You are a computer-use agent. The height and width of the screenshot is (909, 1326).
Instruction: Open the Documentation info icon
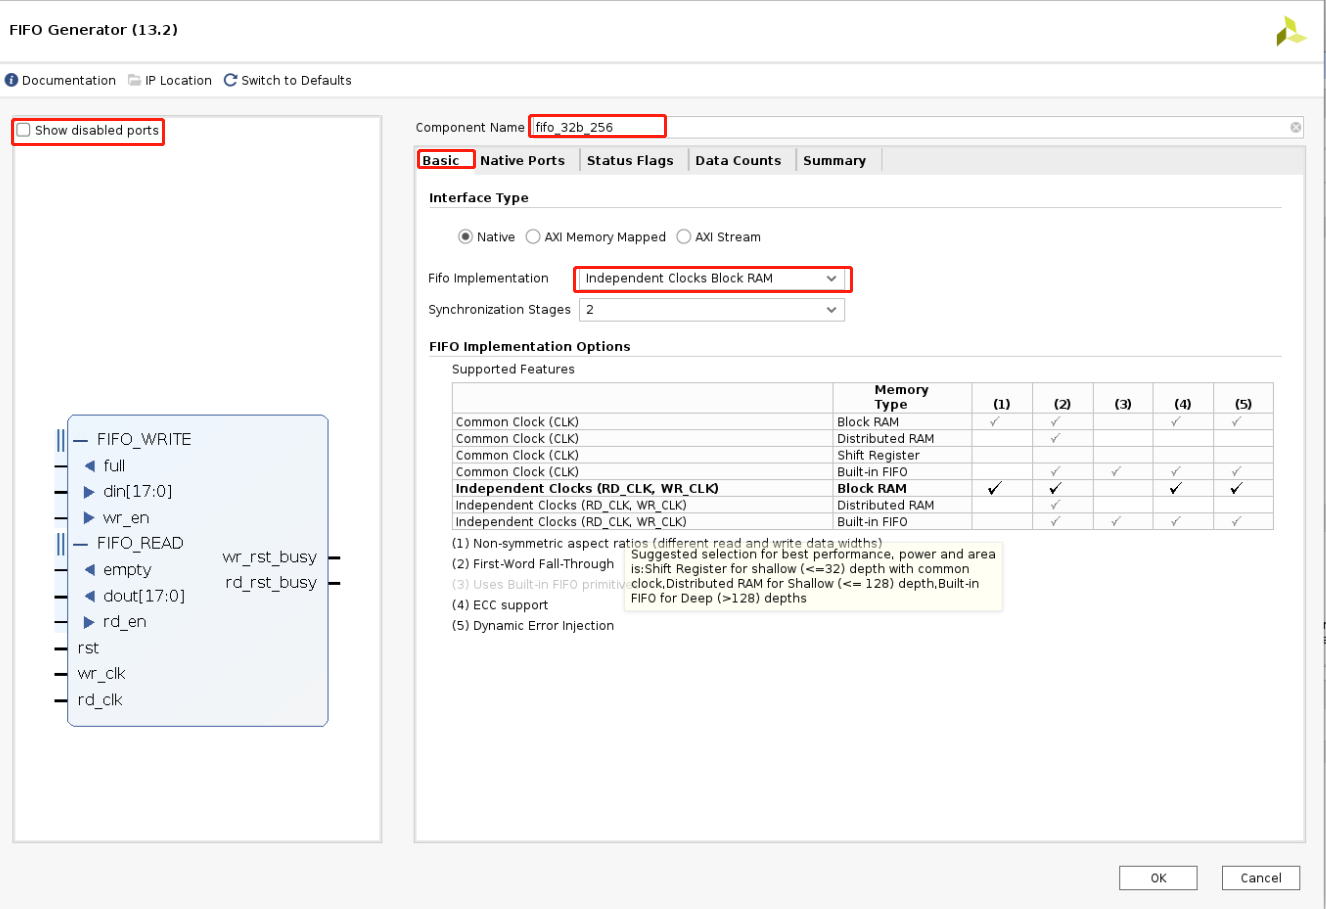coord(10,80)
